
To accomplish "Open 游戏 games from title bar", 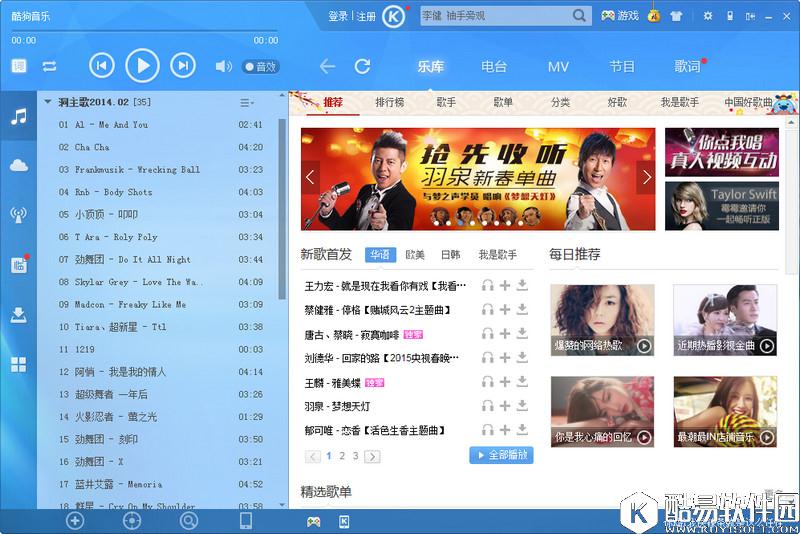I will pos(619,16).
